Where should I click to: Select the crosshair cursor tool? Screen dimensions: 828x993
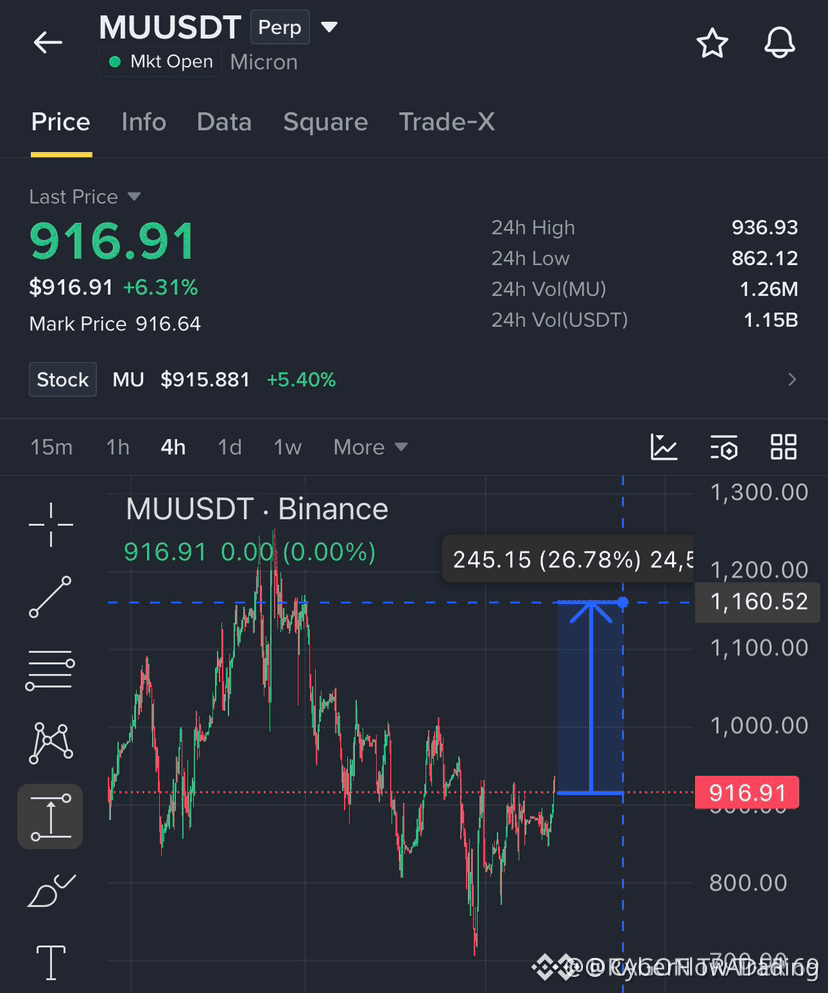tap(51, 524)
